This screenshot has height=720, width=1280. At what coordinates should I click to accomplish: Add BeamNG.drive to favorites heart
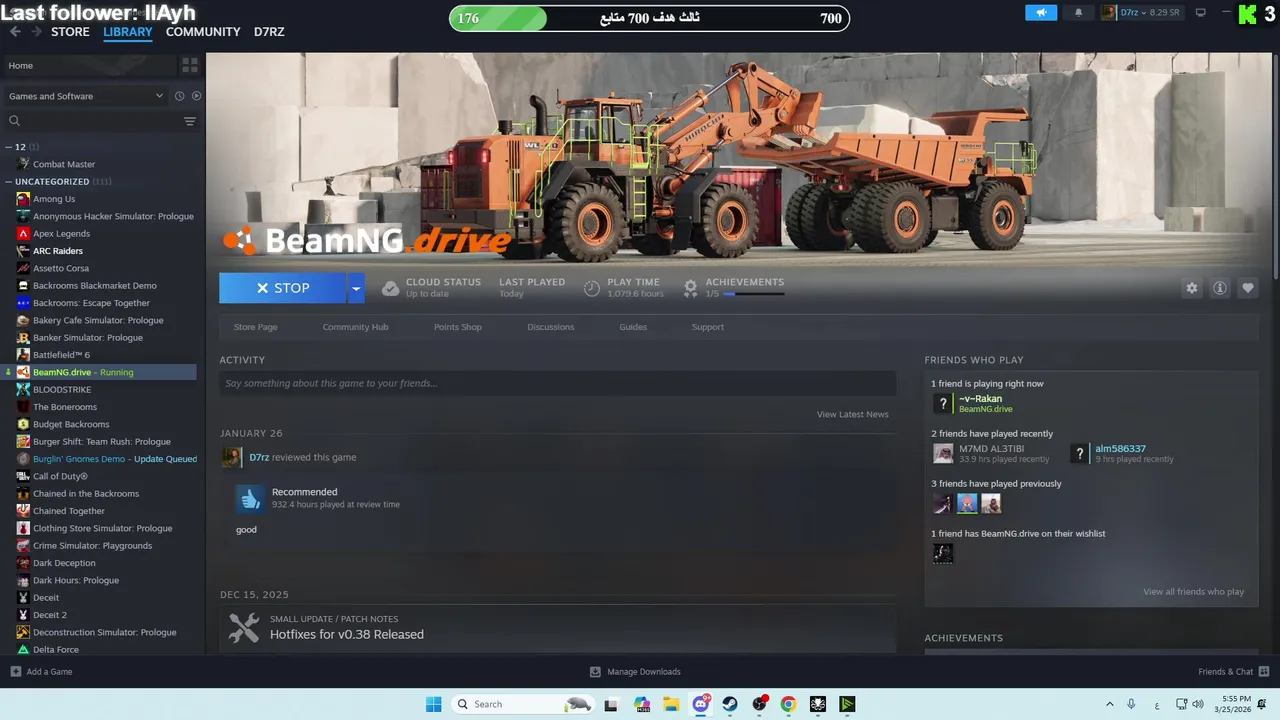tap(1247, 288)
